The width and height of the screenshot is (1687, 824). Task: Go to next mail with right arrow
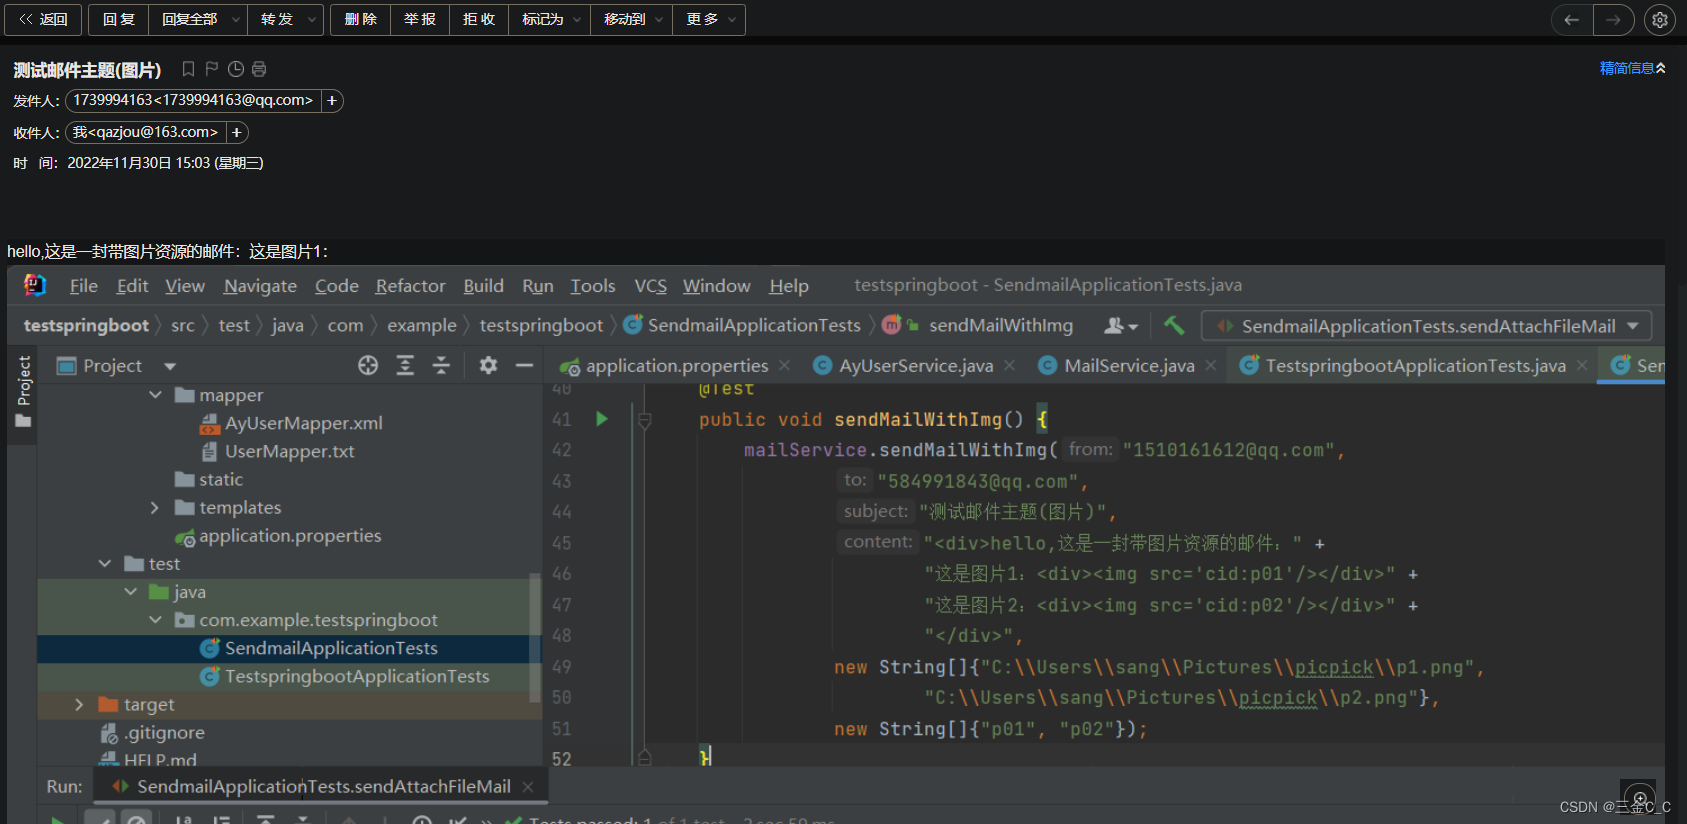[x=1613, y=19]
